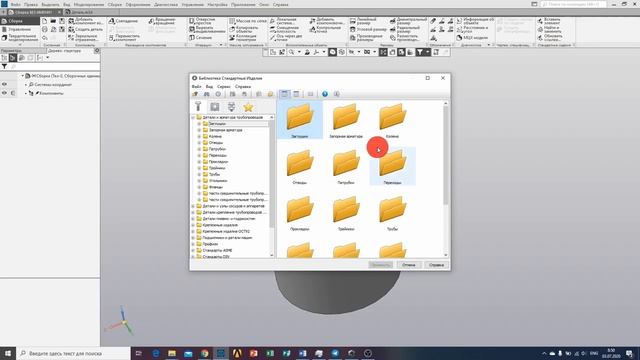Screen dimensions: 640x360
Task: Select the standard parts bolt tab icon
Action: click(x=198, y=107)
